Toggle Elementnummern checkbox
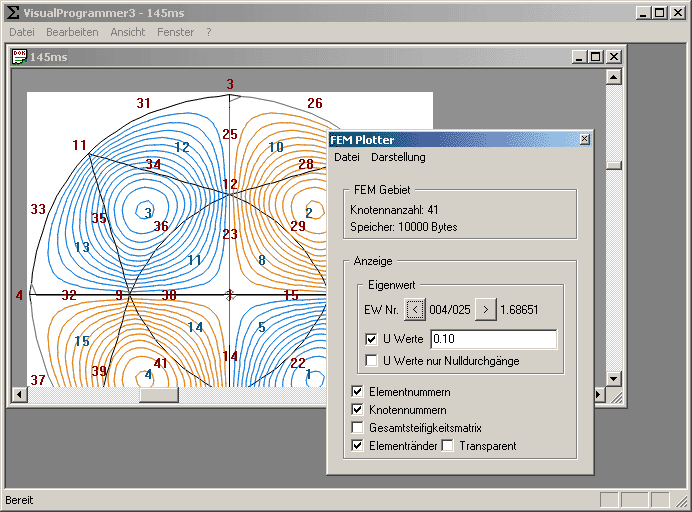 [359, 392]
